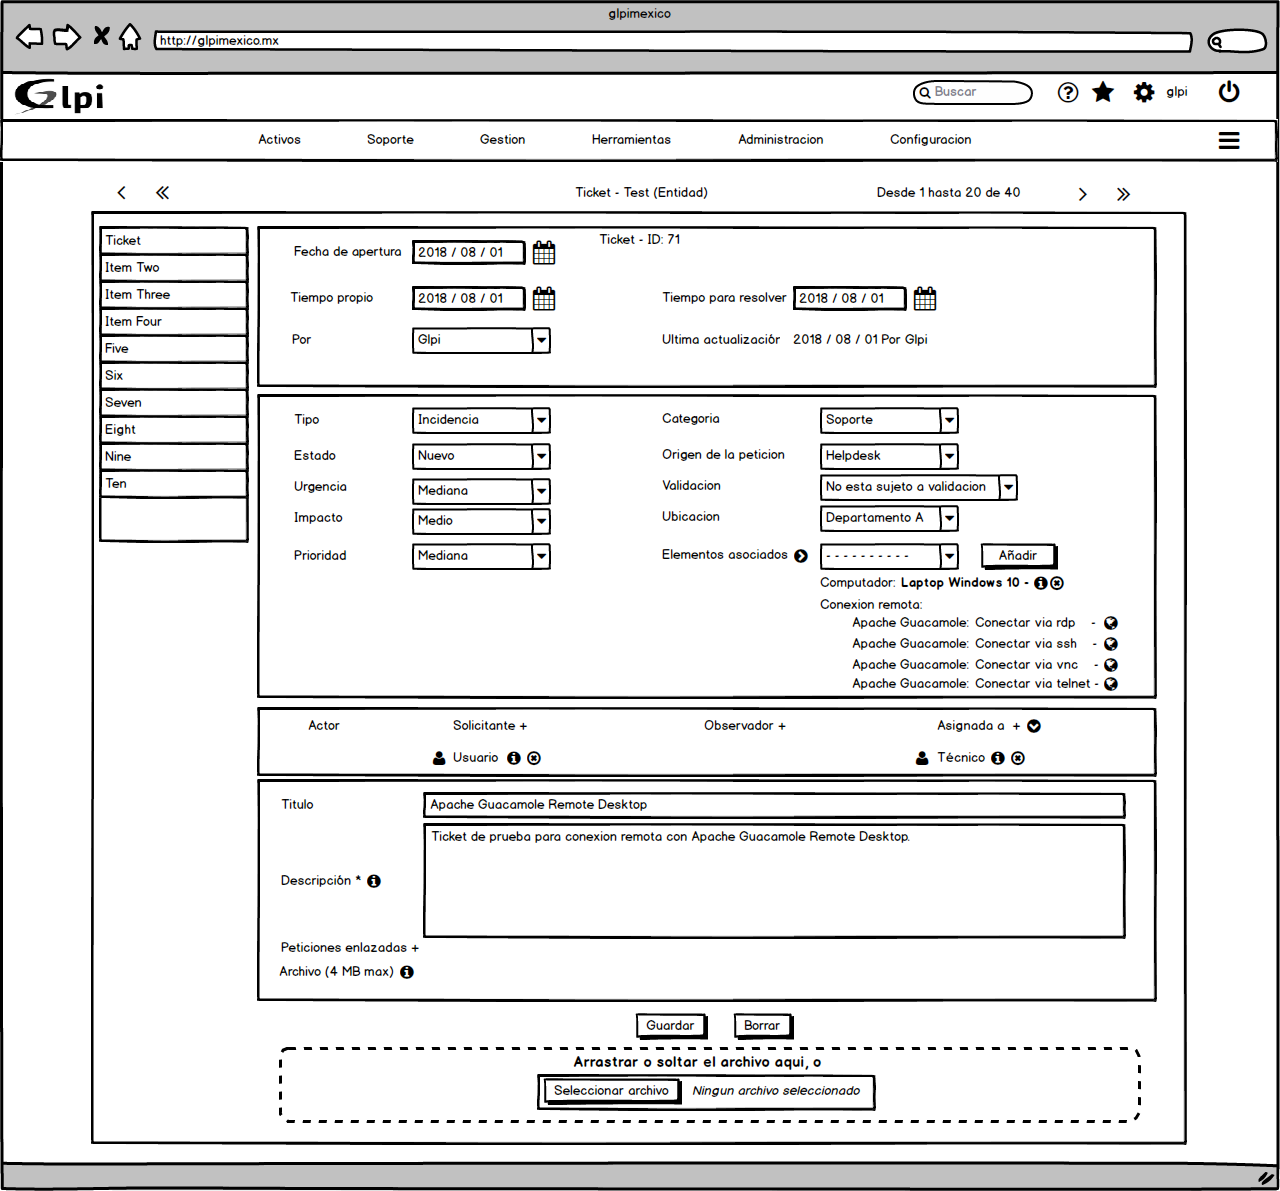This screenshot has height=1191, width=1280.
Task: Add a requester via Solicitante +
Action: [x=490, y=726]
